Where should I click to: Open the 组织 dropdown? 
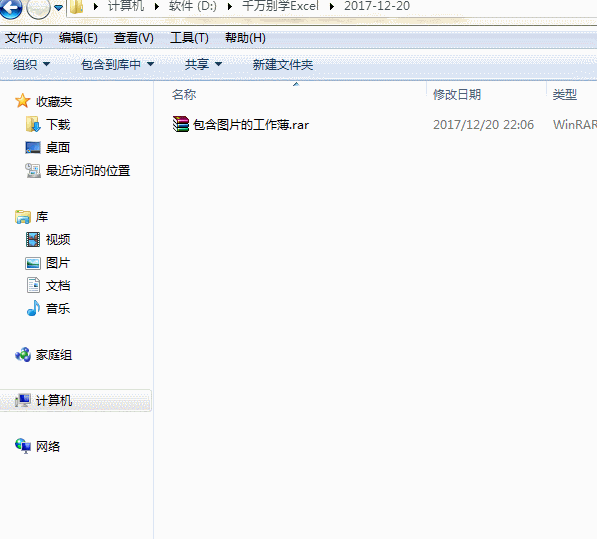tap(32, 64)
